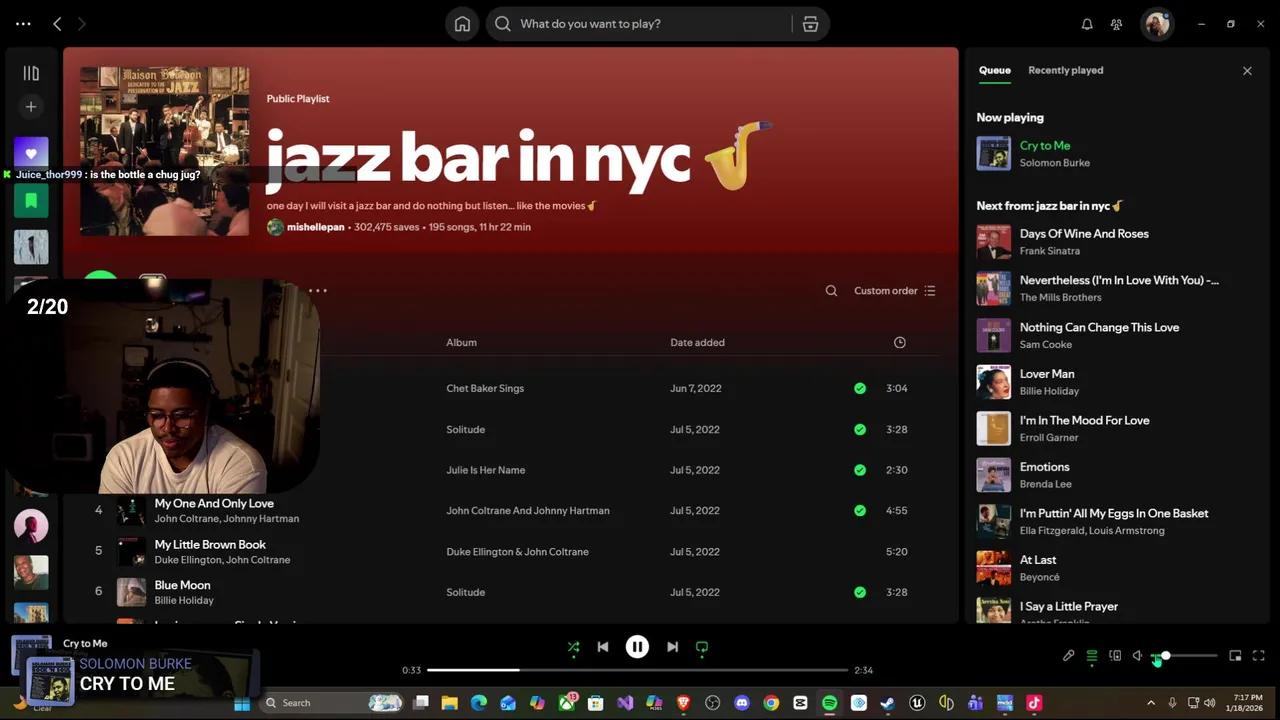1280x720 pixels.
Task: Toggle saved checkmark on Julie Is Her Name row
Action: [860, 470]
